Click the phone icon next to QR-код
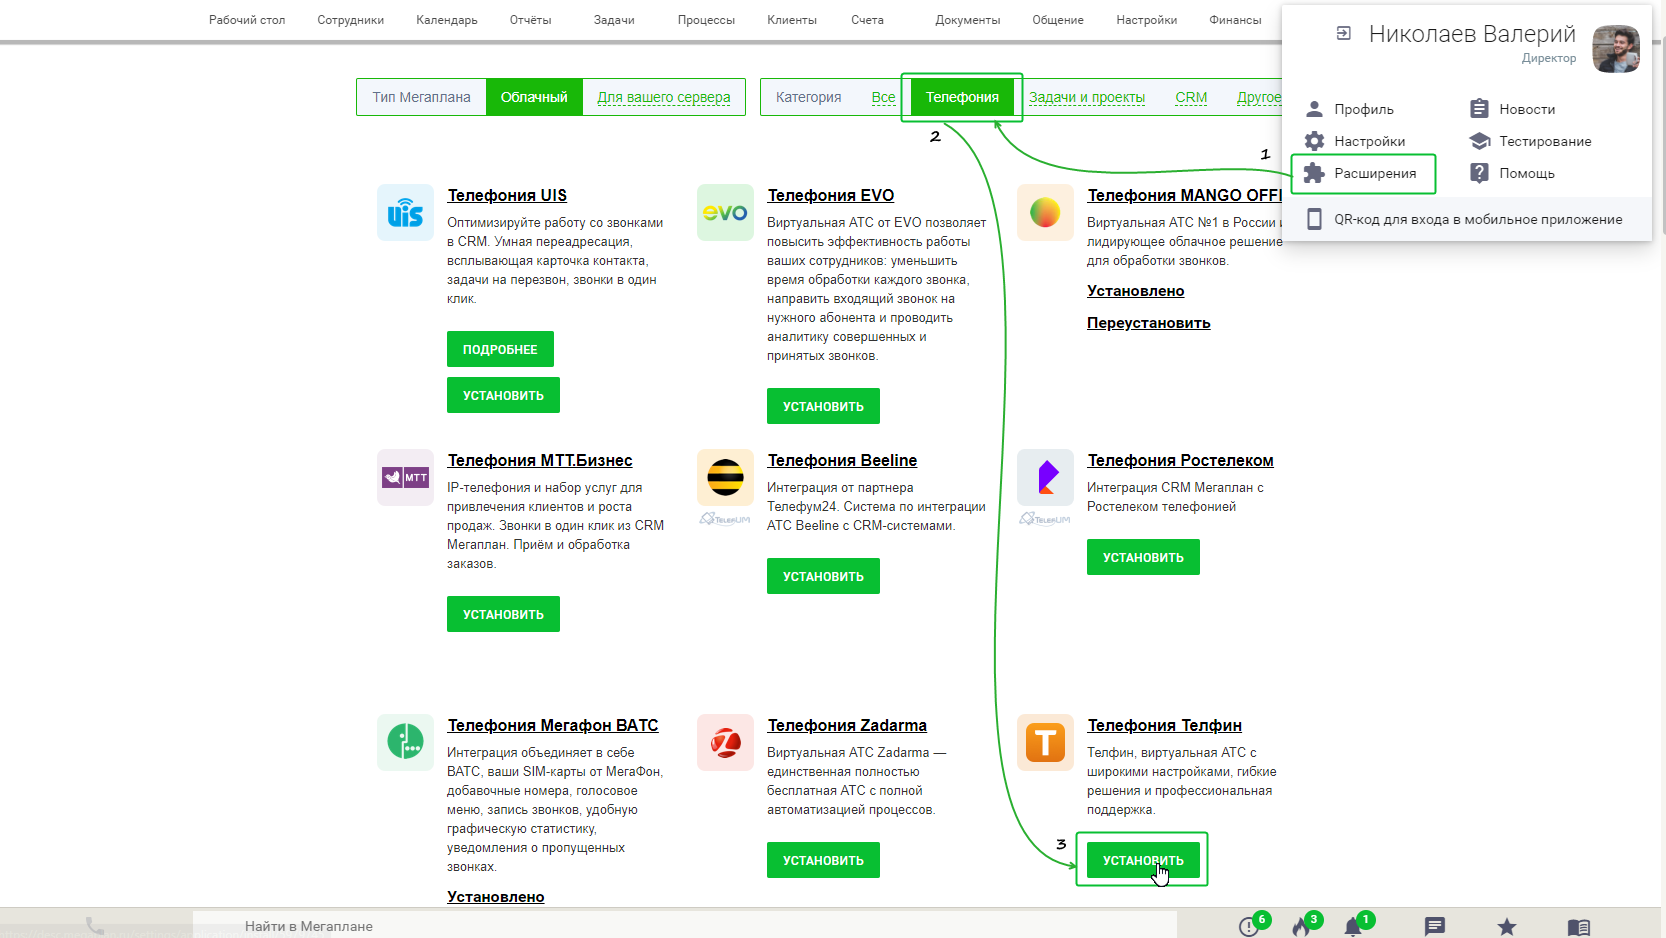Screen dimensions: 1666x938 [x=1314, y=219]
